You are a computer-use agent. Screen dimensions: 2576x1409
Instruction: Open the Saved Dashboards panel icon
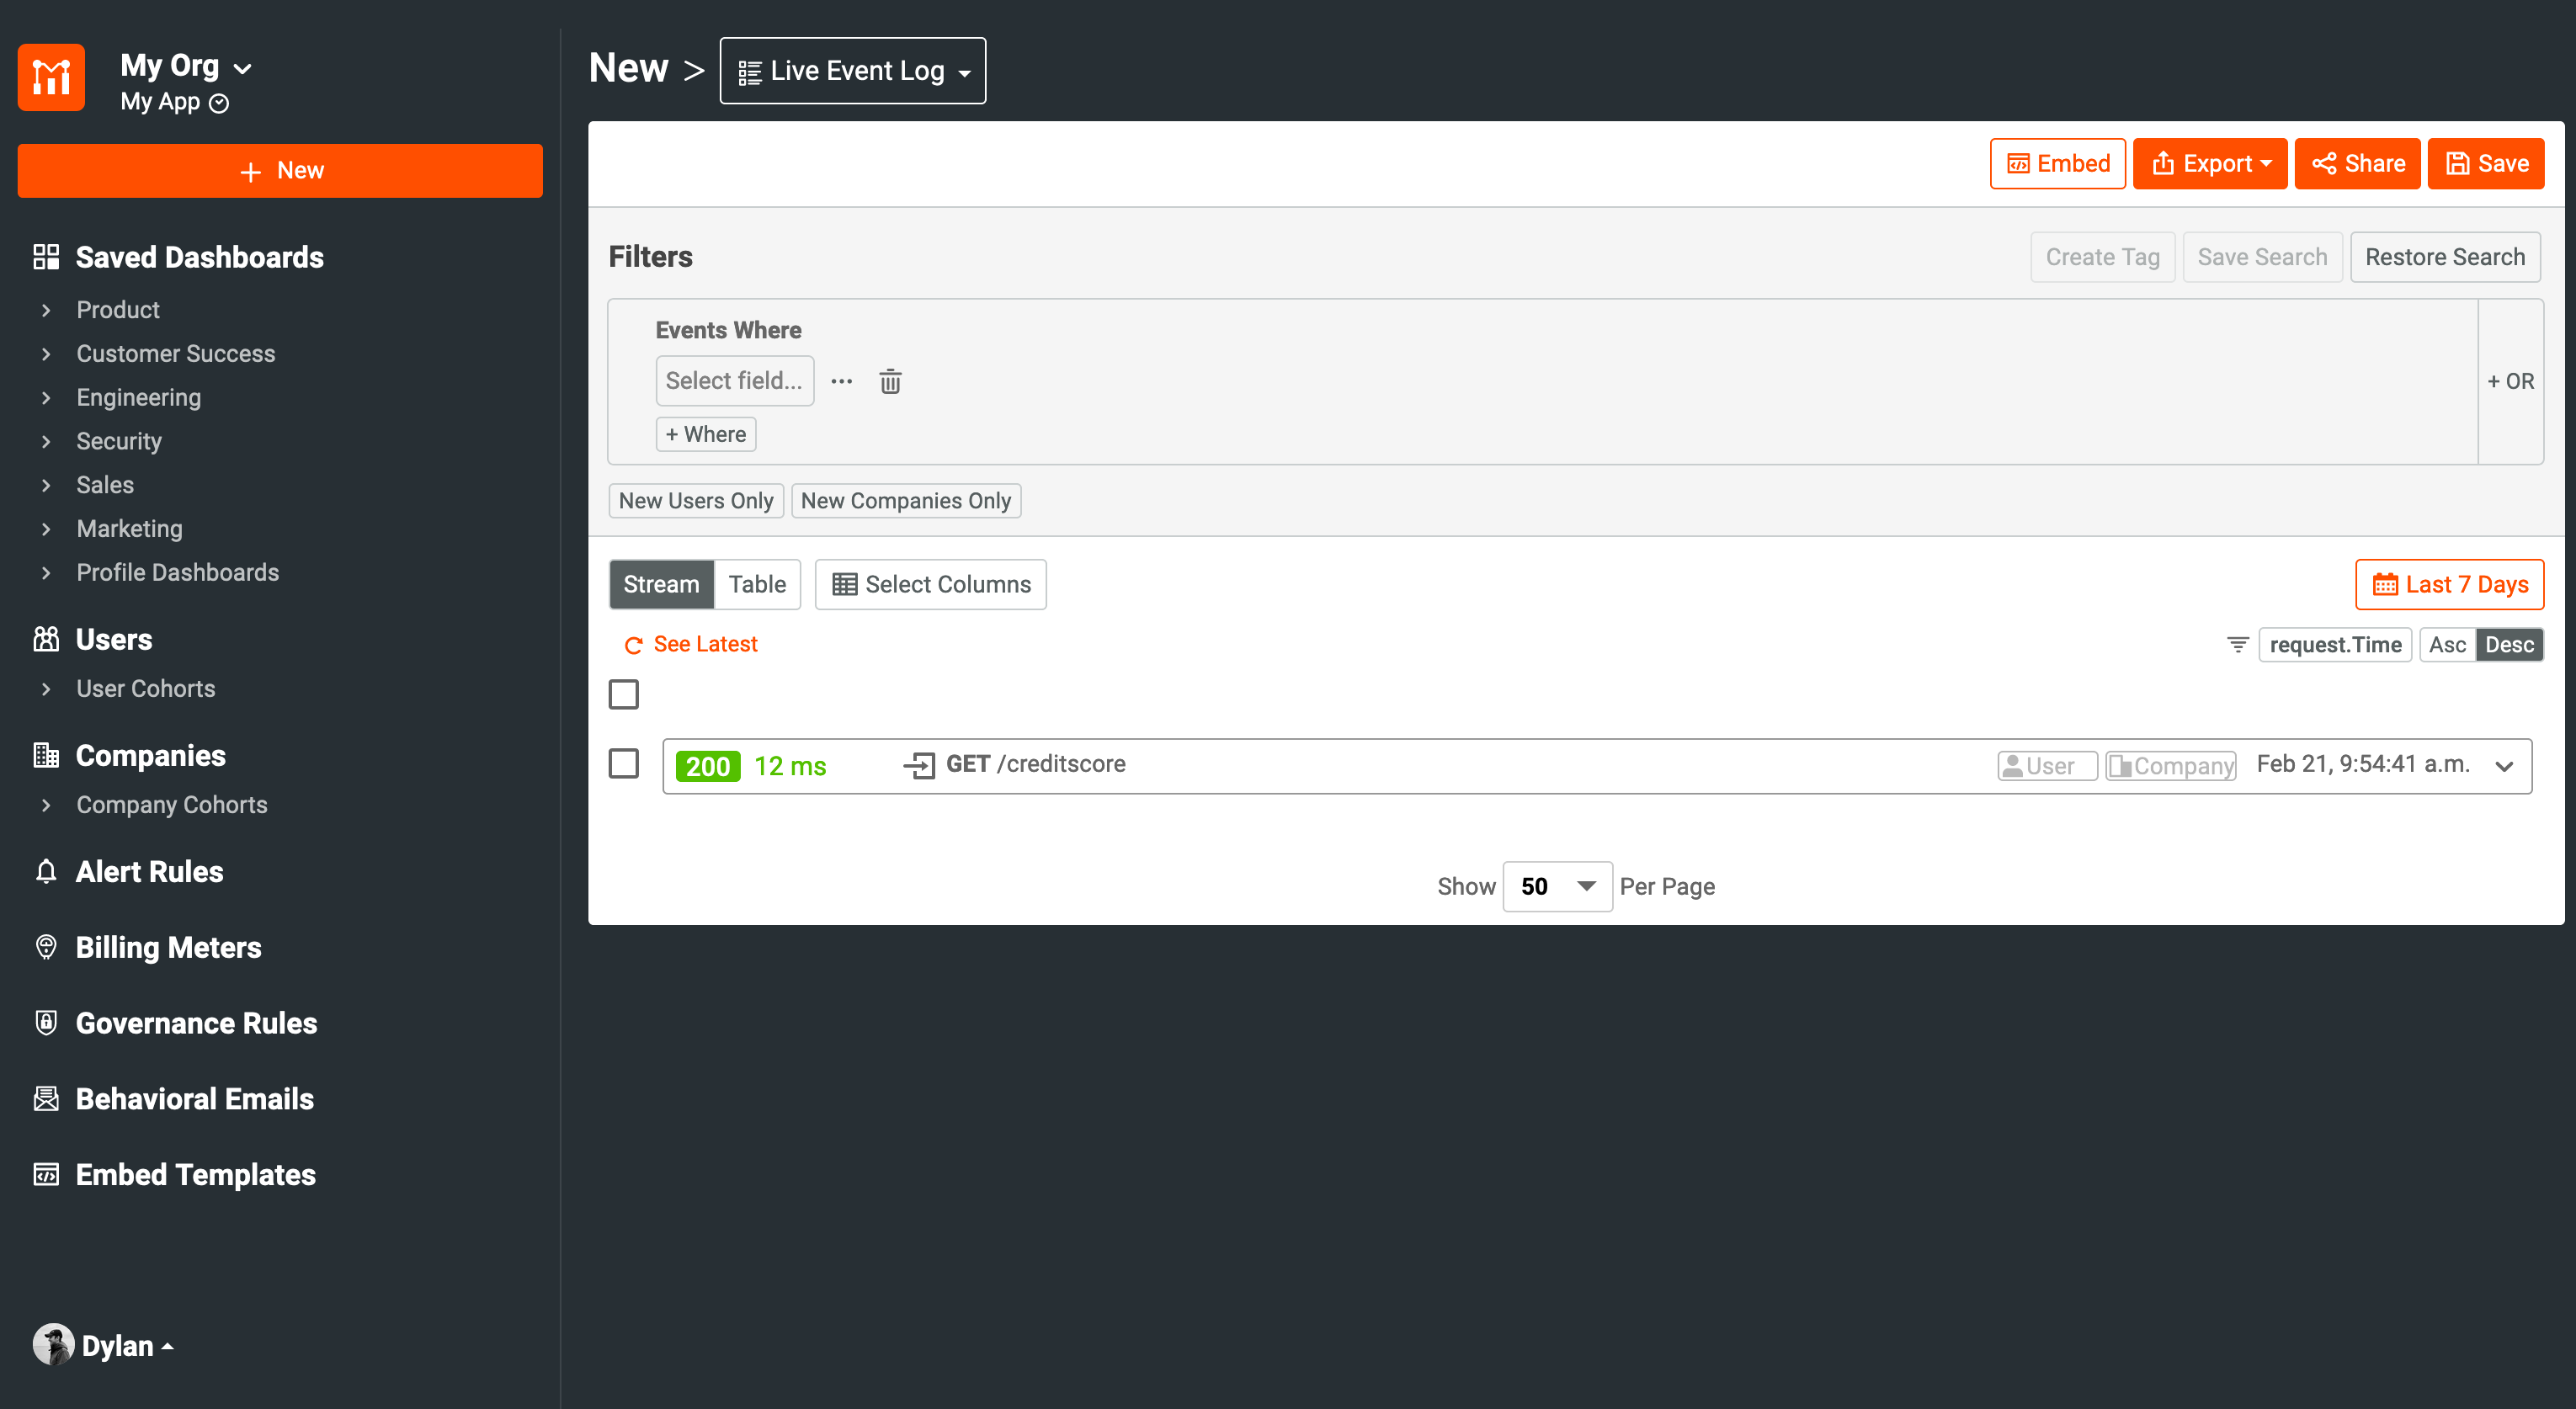click(x=46, y=257)
